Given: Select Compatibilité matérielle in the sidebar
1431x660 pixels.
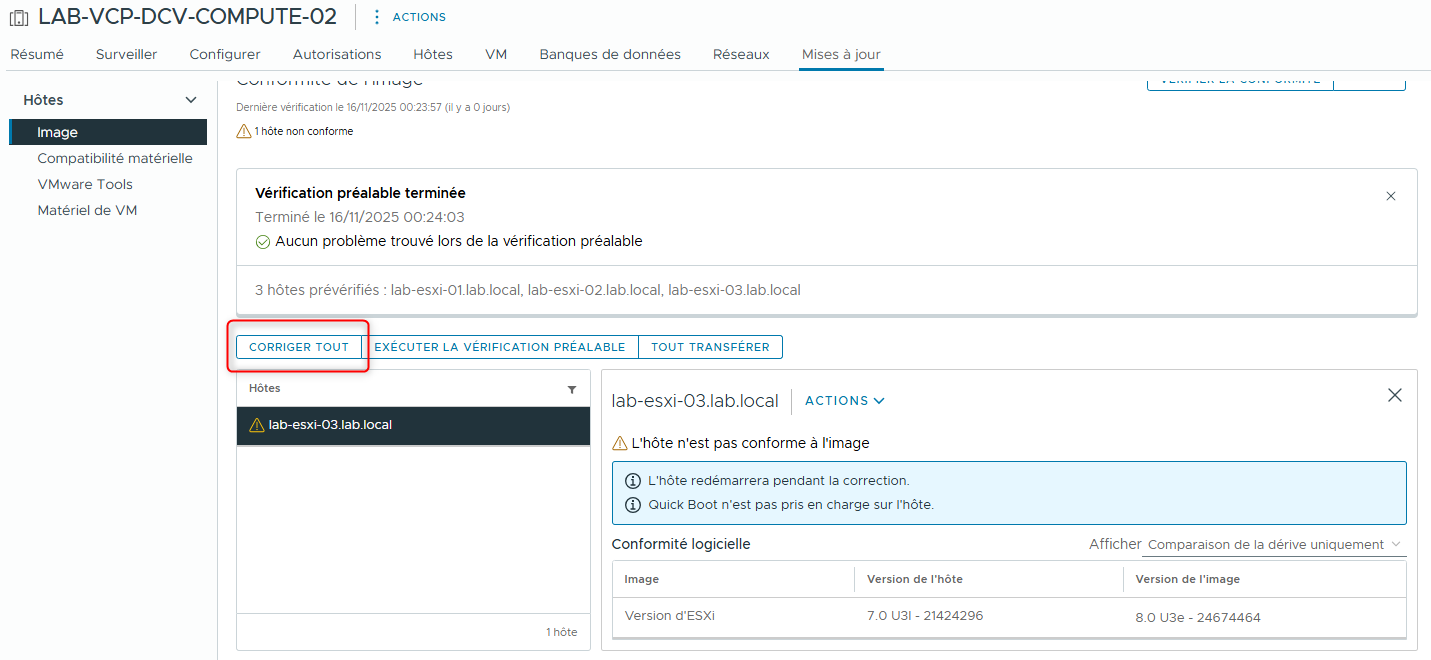Looking at the screenshot, I should (x=114, y=157).
